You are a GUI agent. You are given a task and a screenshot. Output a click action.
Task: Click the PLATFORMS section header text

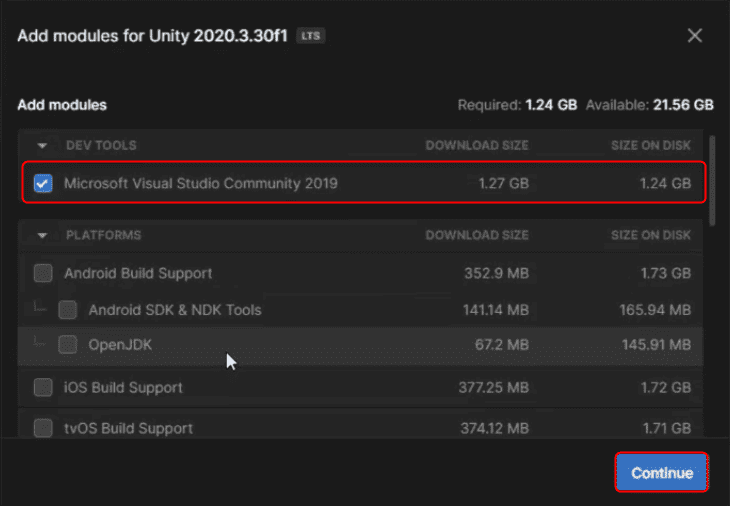pos(103,236)
